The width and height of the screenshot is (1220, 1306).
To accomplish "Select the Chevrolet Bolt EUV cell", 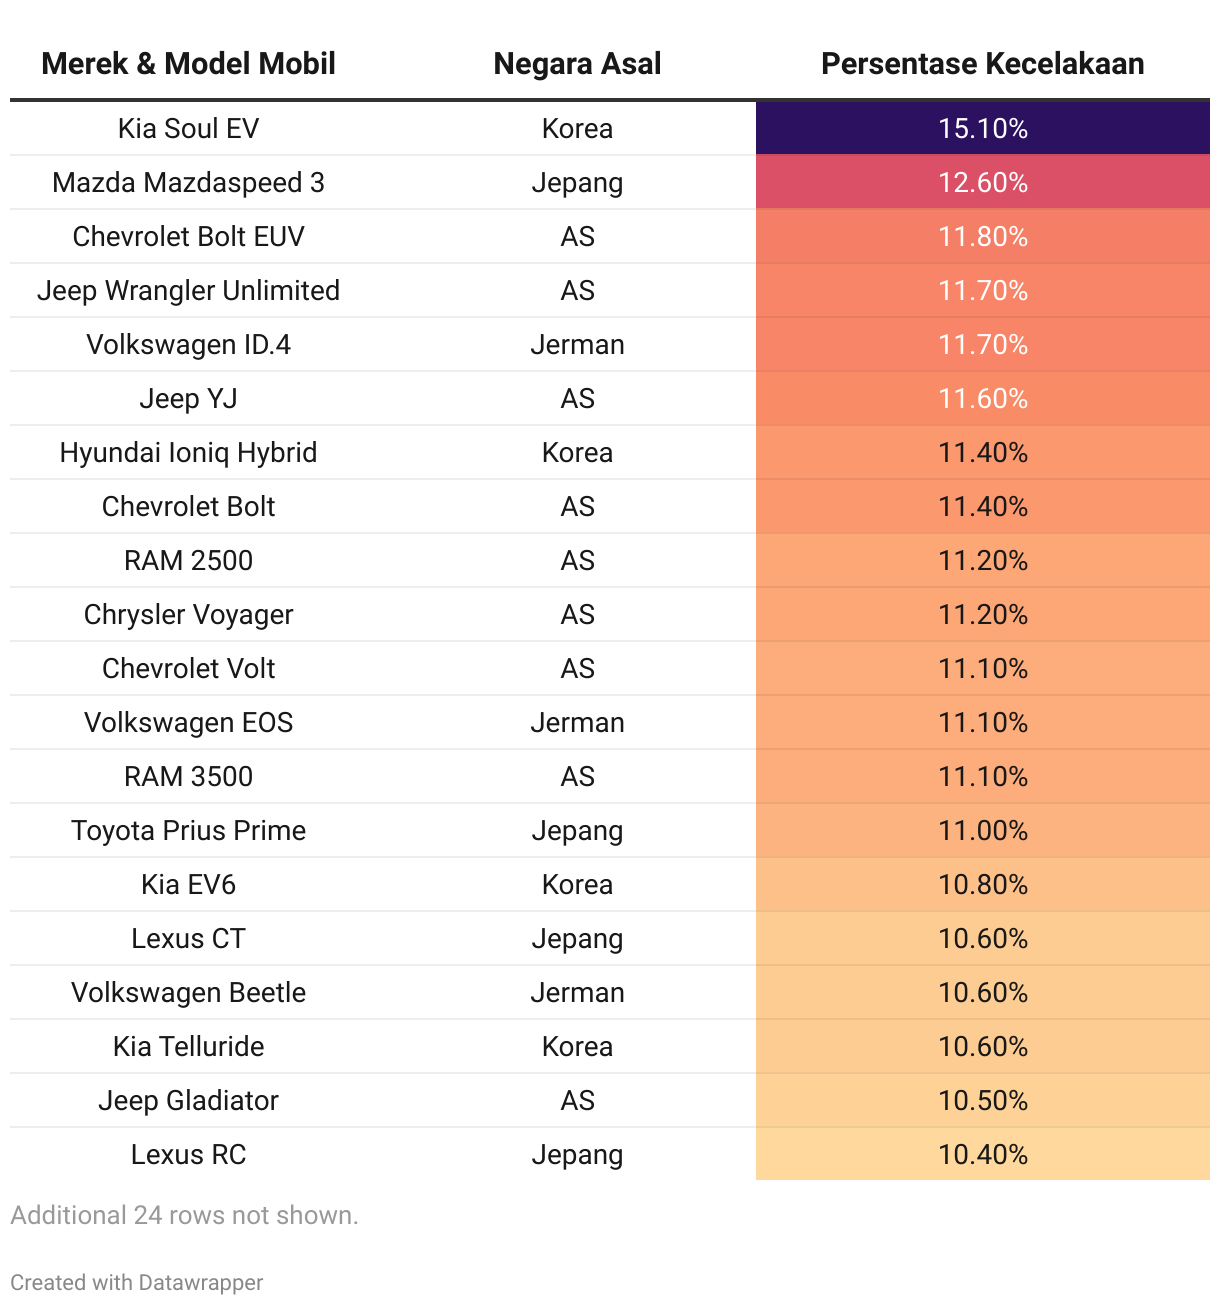I will [x=188, y=237].
